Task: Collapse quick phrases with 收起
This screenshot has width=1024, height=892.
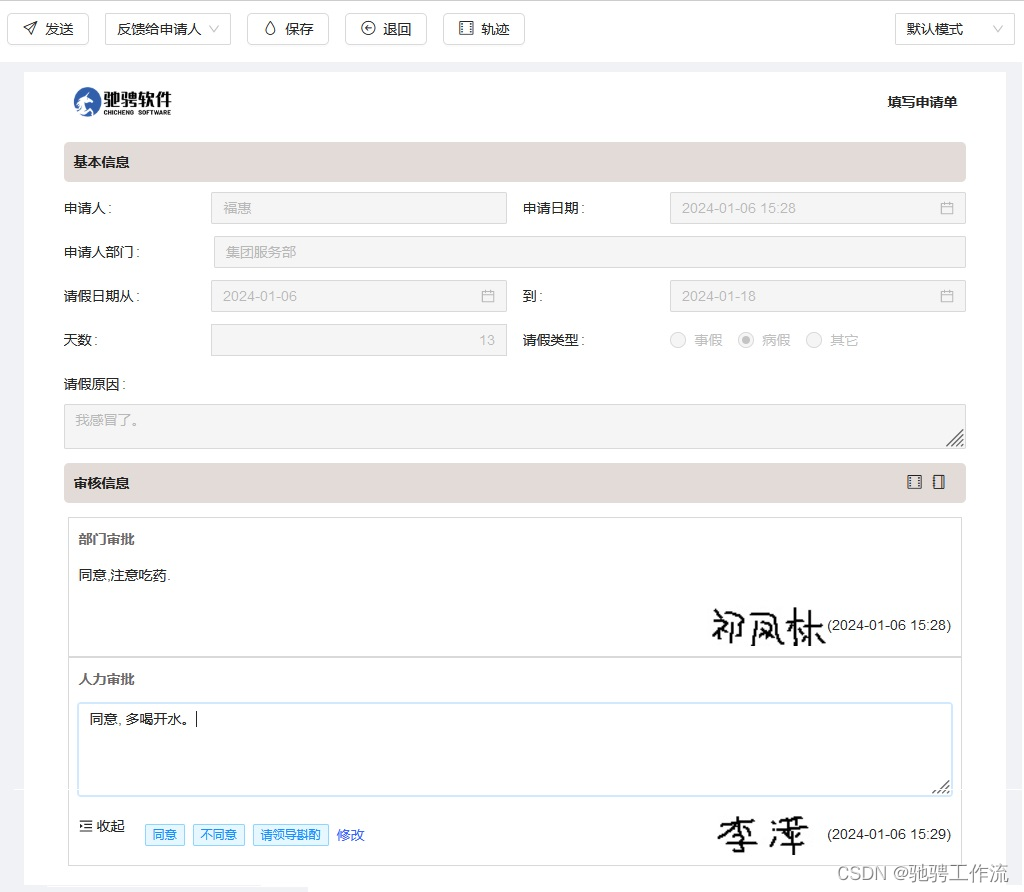Action: point(102,826)
